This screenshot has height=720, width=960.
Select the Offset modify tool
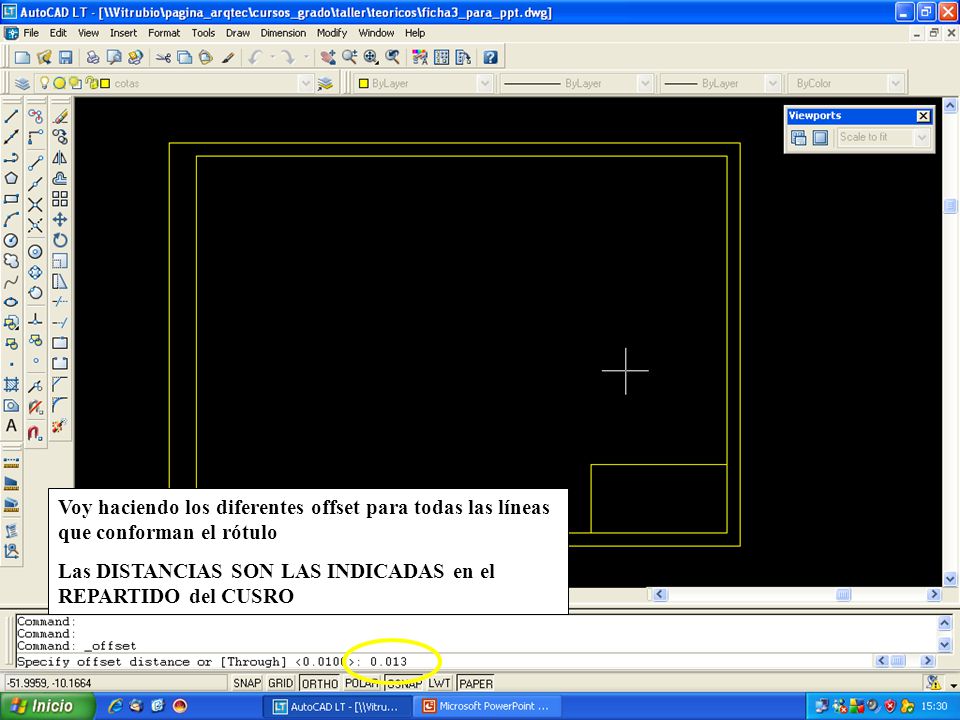click(60, 178)
